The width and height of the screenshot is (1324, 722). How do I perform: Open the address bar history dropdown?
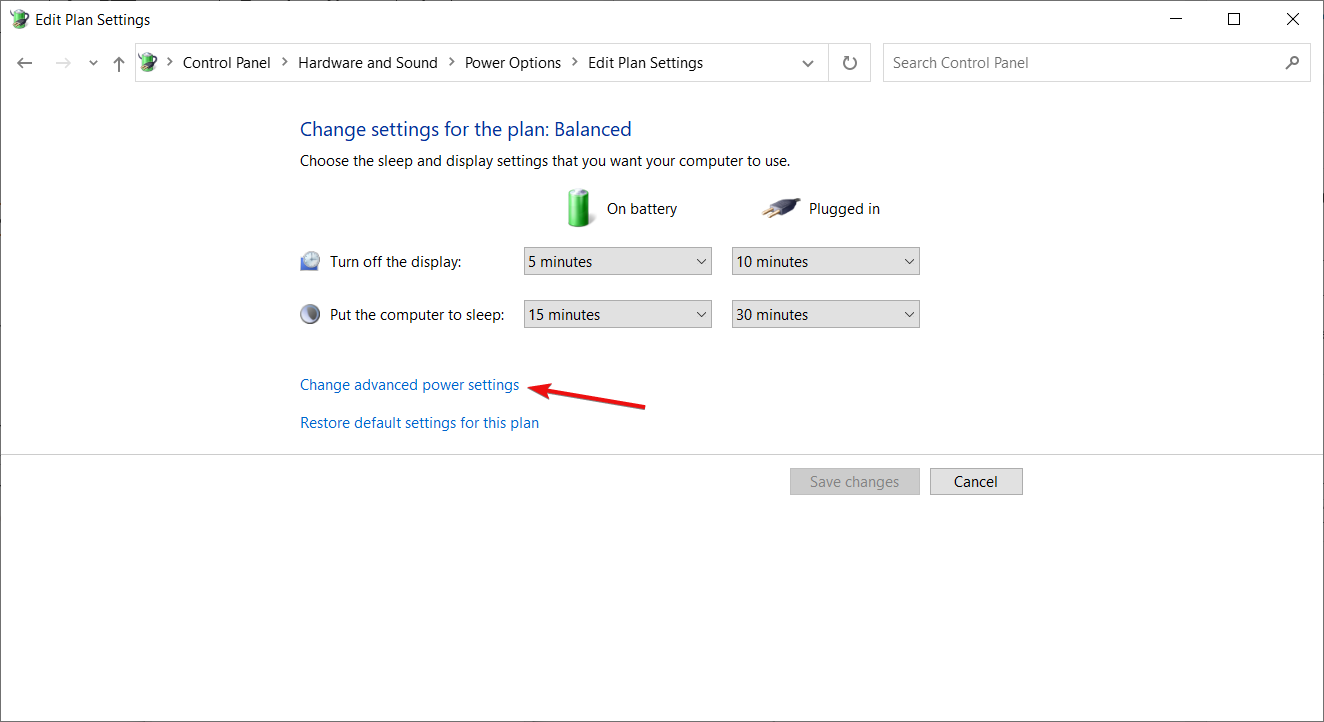coord(808,63)
